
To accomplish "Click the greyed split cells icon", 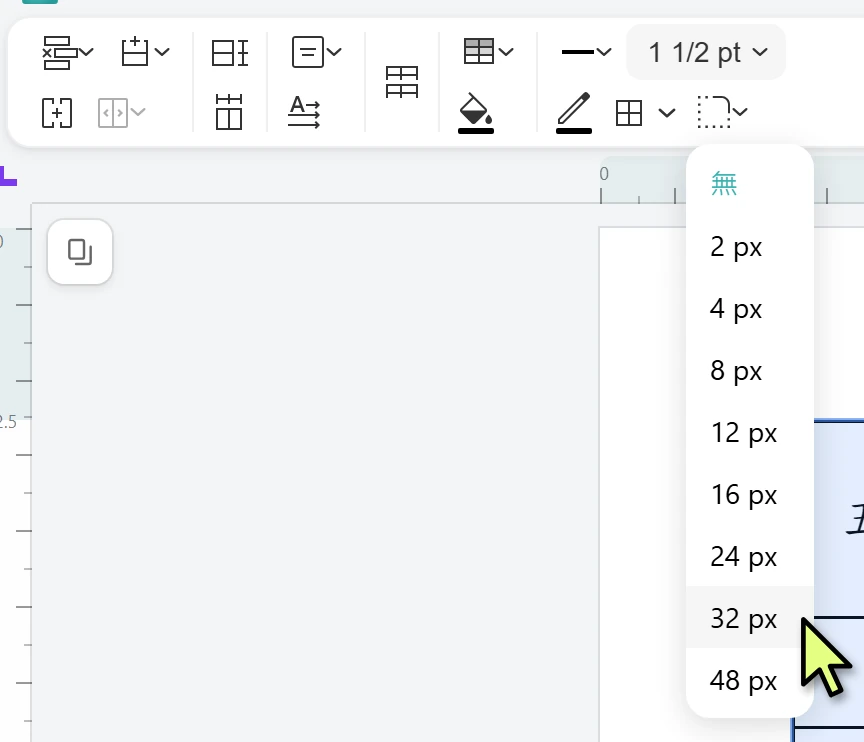I will coord(112,113).
